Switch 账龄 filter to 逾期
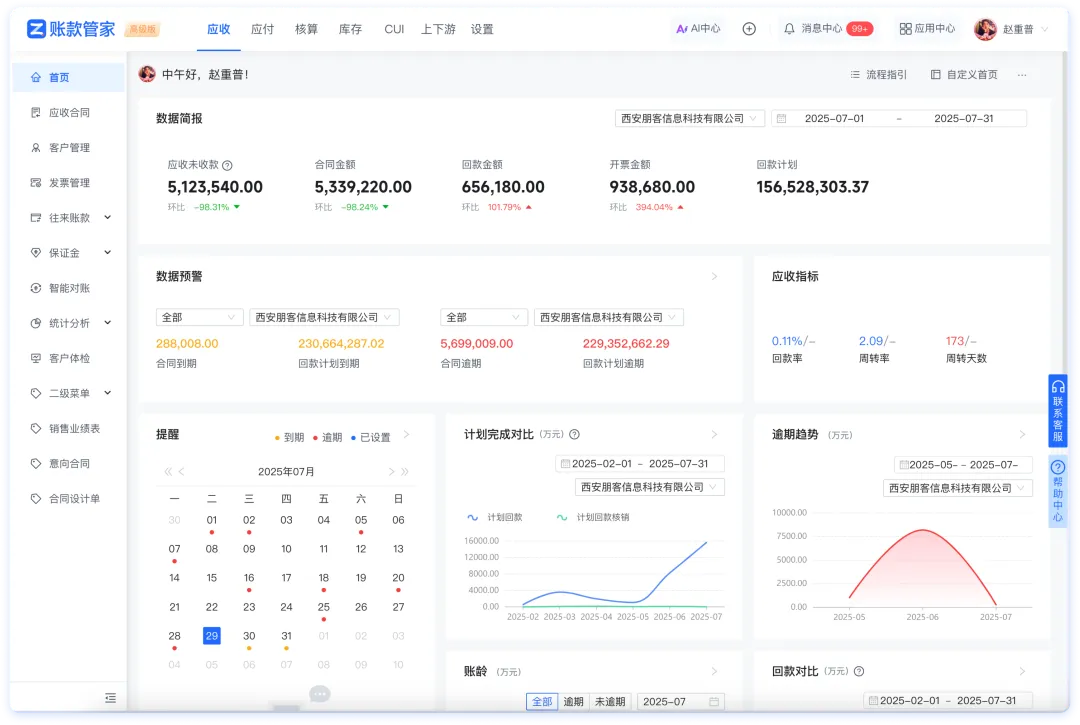Image resolution: width=1080 pixels, height=725 pixels. [574, 701]
